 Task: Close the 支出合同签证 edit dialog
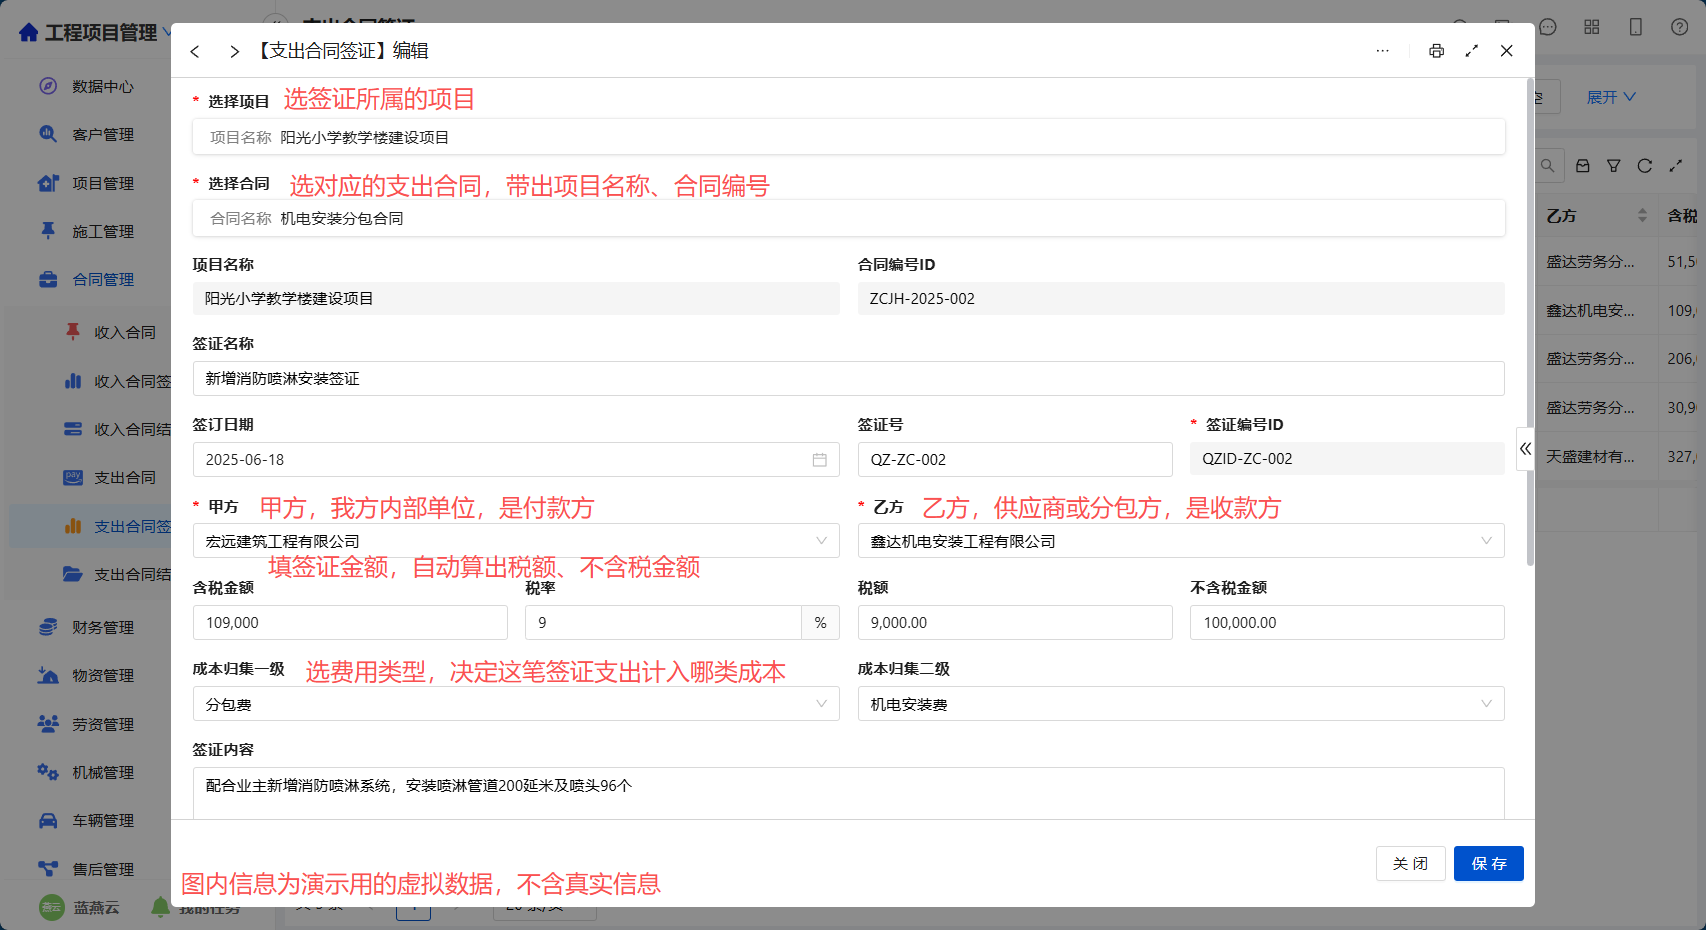pos(1507,51)
